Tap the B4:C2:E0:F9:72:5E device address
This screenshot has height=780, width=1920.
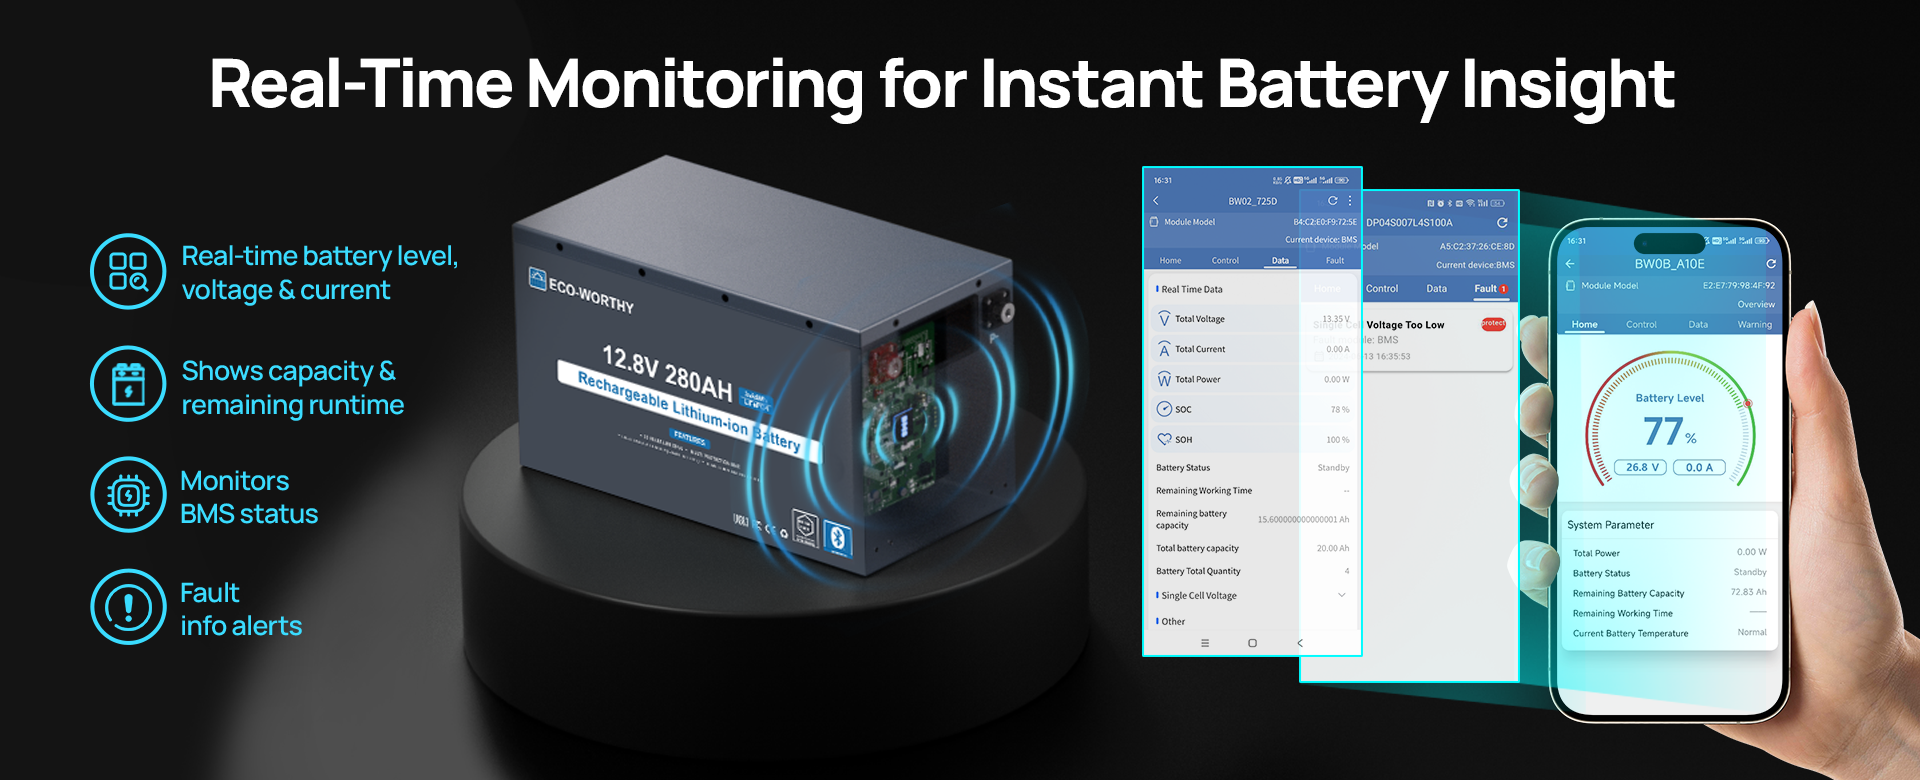click(1325, 222)
